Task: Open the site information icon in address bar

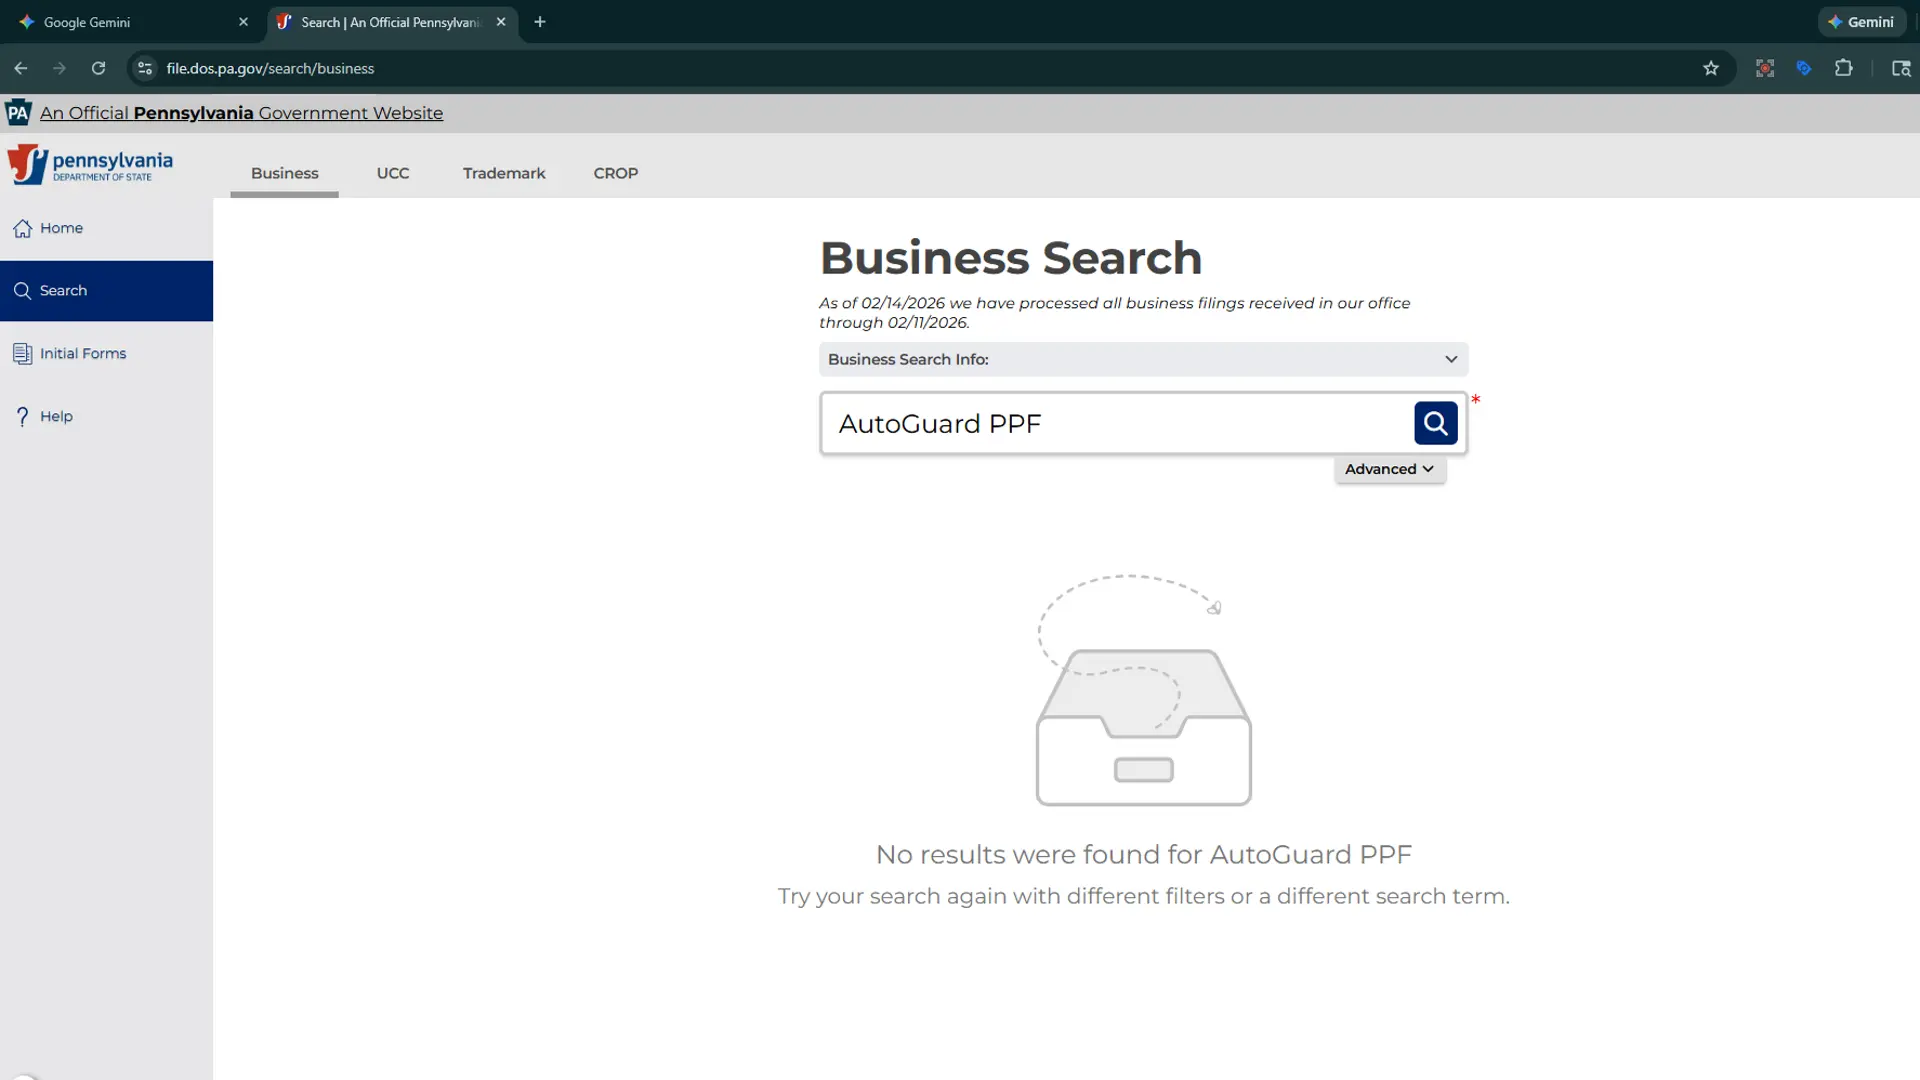Action: 145,68
